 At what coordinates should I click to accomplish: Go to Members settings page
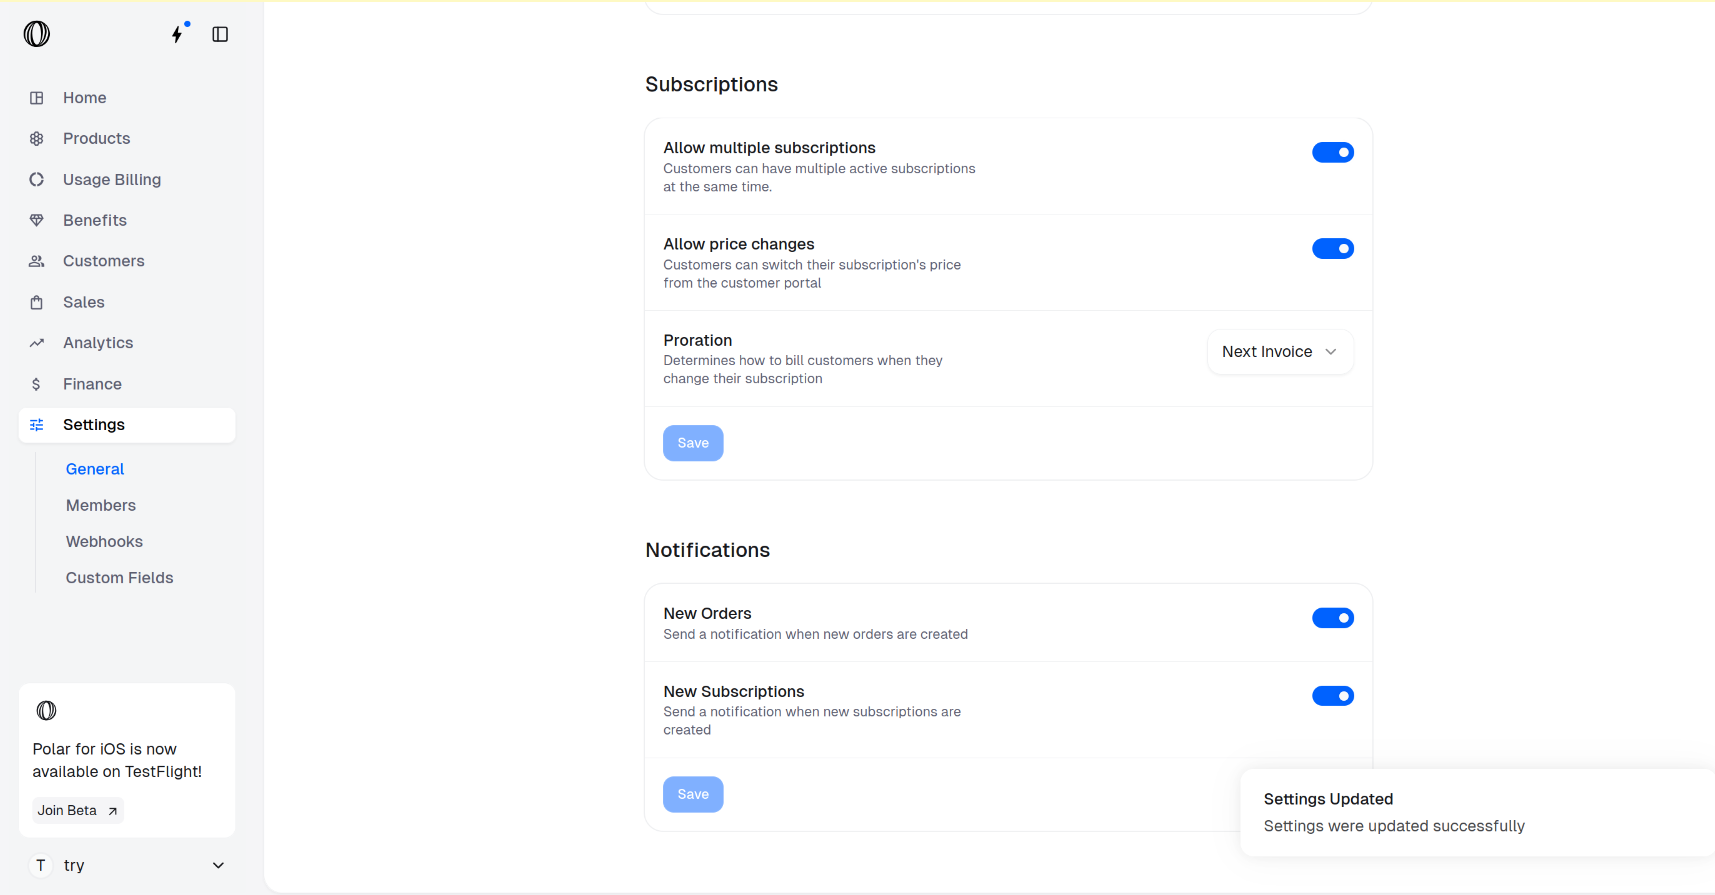(101, 506)
